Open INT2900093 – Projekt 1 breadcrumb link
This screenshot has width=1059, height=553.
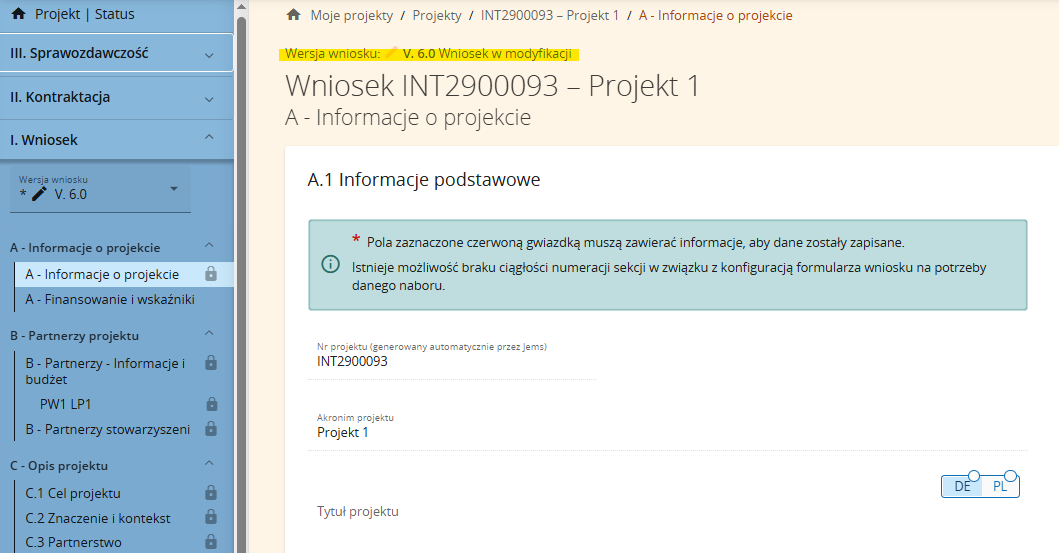(549, 15)
